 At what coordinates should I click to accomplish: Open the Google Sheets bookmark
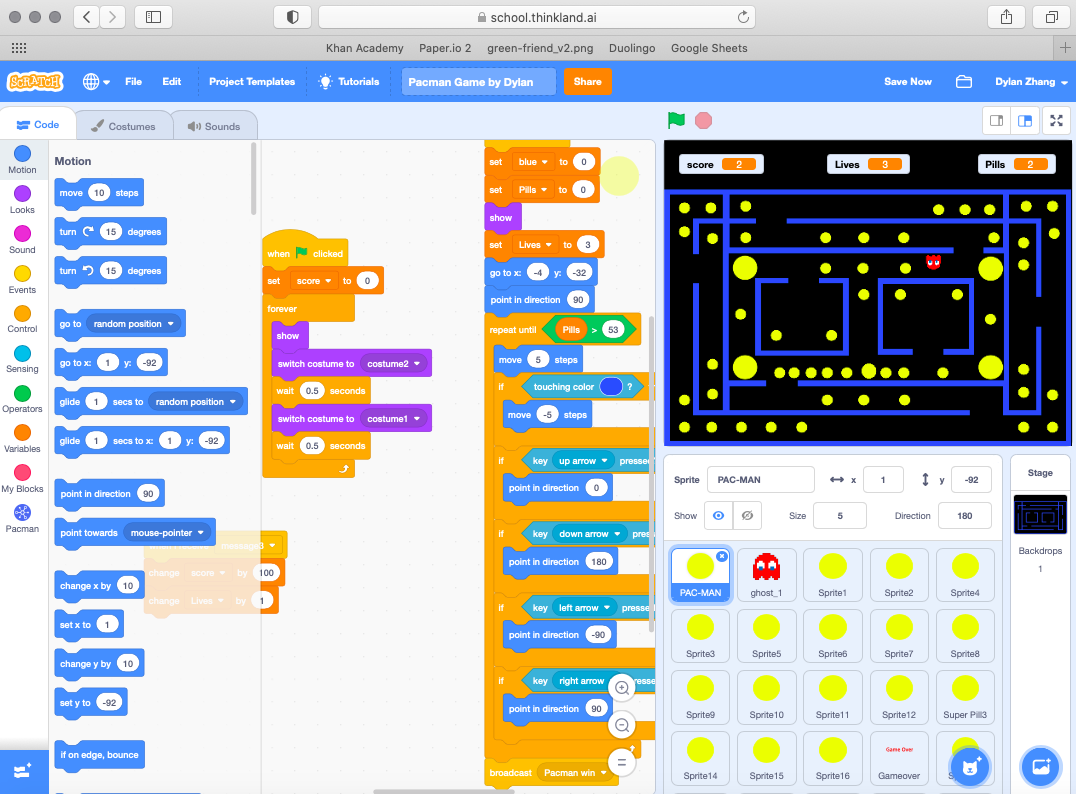[x=709, y=48]
